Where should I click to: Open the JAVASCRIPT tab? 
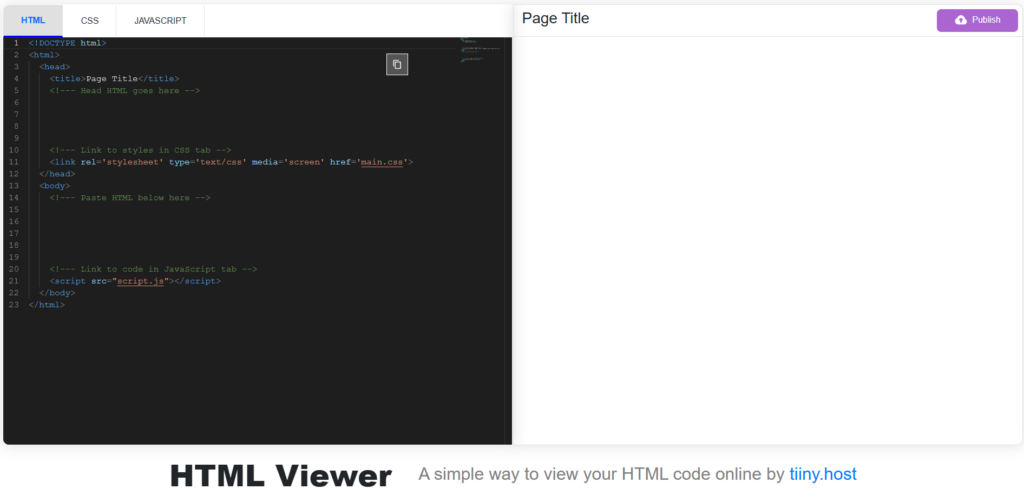tap(160, 21)
